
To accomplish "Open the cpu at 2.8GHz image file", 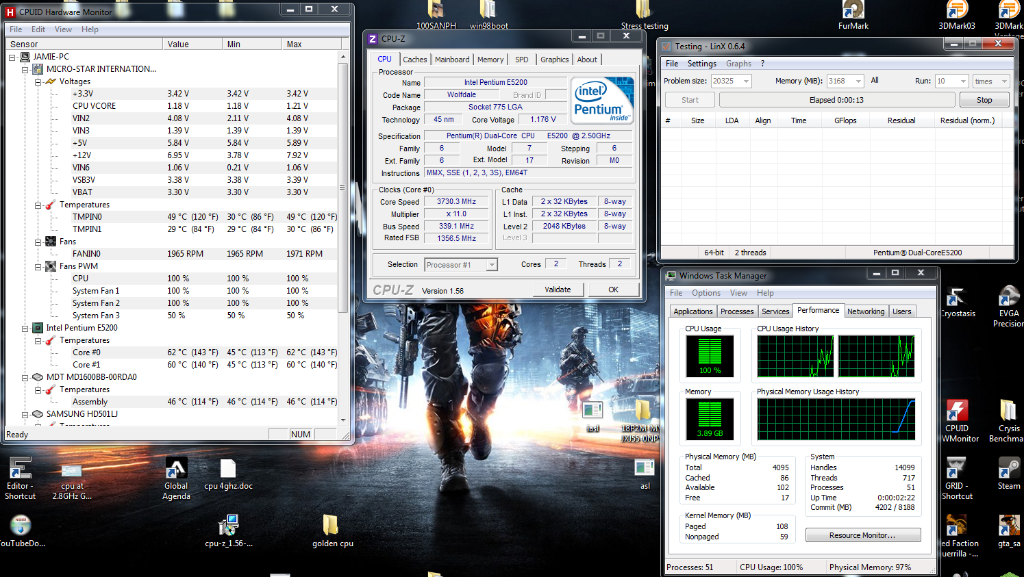I will pos(71,482).
